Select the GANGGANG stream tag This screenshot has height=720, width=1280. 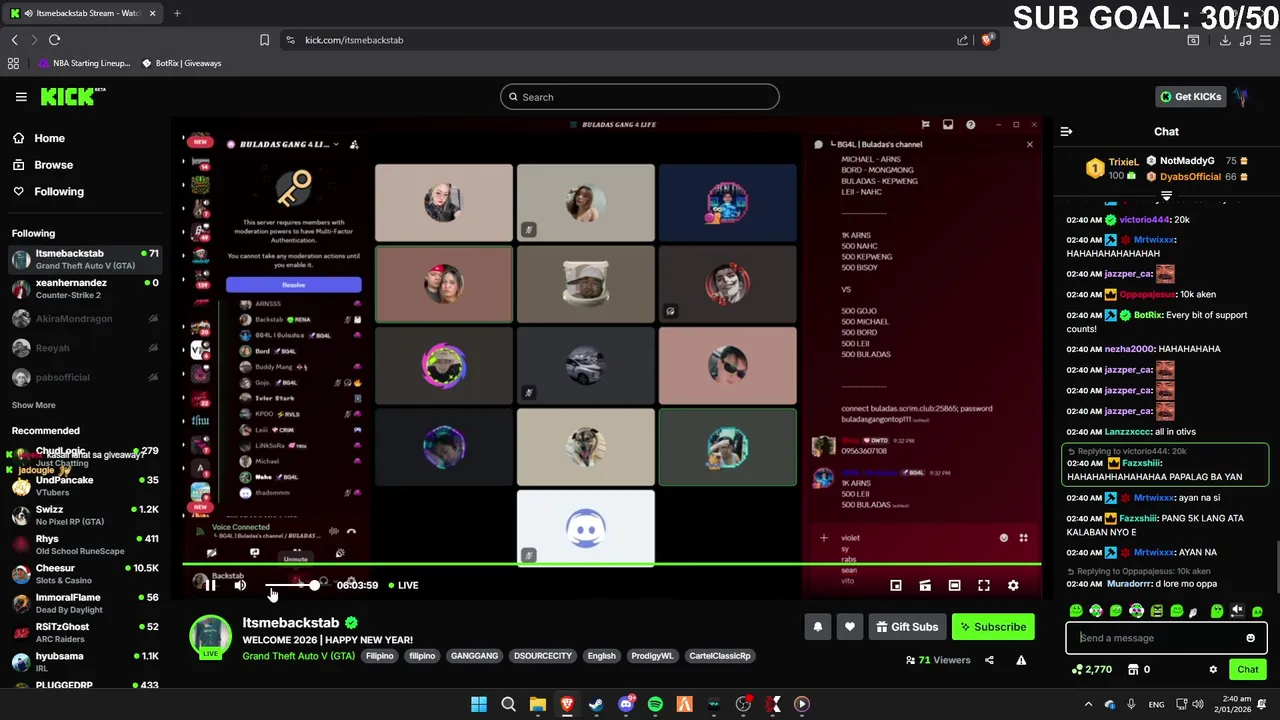point(474,656)
